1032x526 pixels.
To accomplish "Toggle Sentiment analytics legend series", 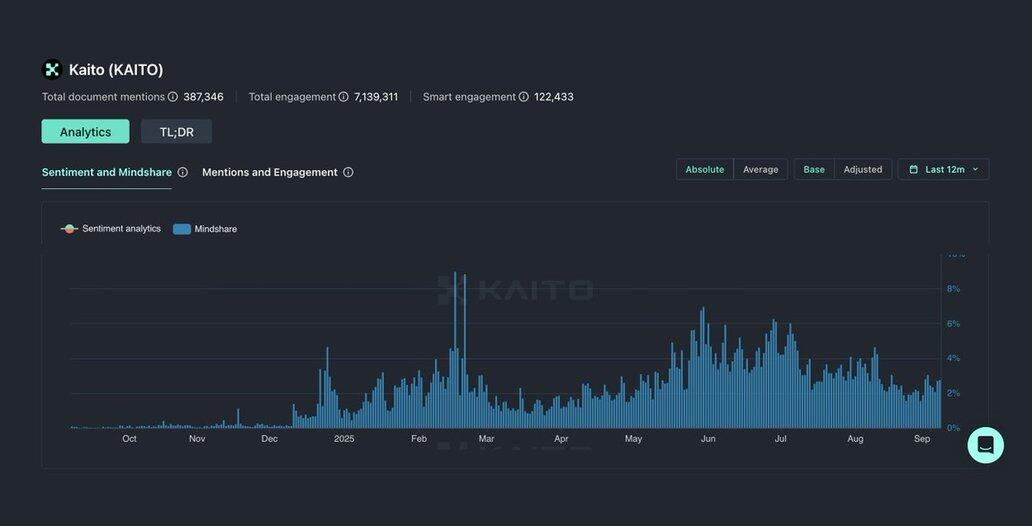I will point(111,229).
